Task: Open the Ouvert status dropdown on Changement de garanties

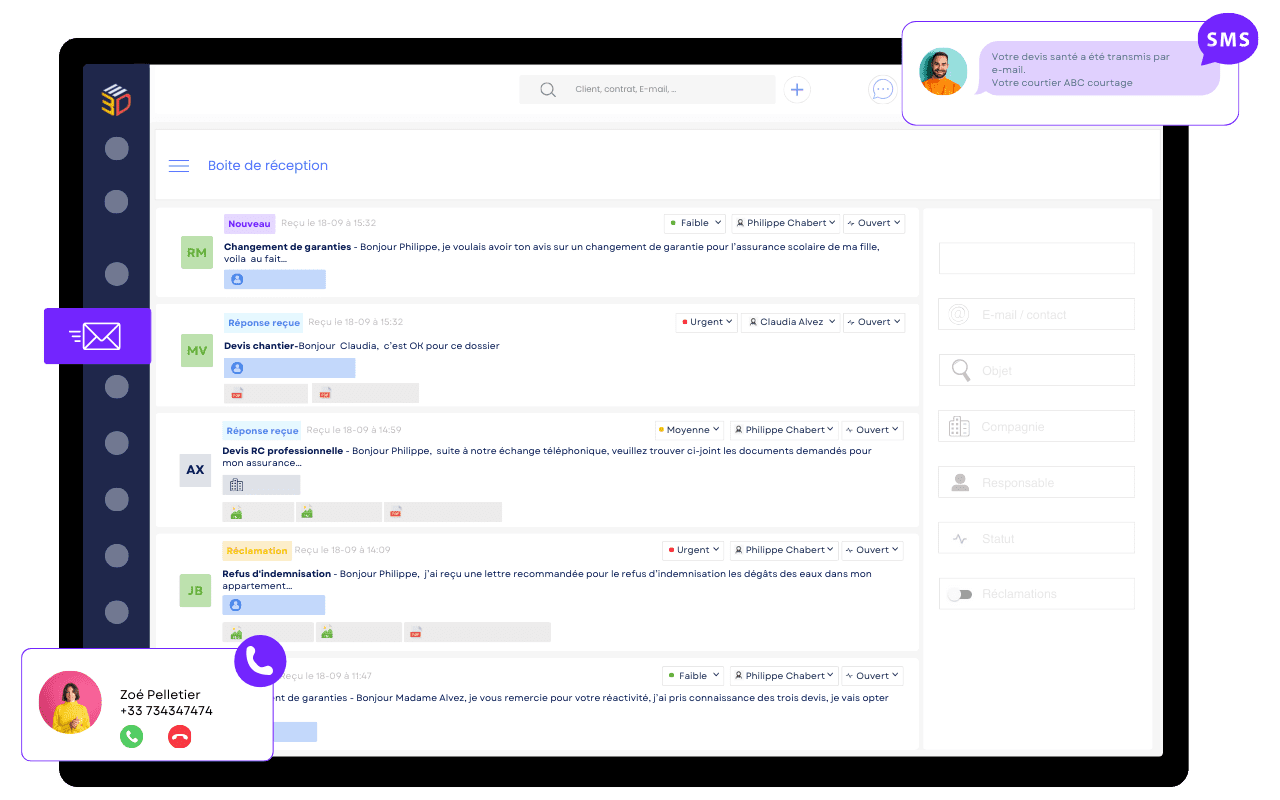Action: coord(874,223)
